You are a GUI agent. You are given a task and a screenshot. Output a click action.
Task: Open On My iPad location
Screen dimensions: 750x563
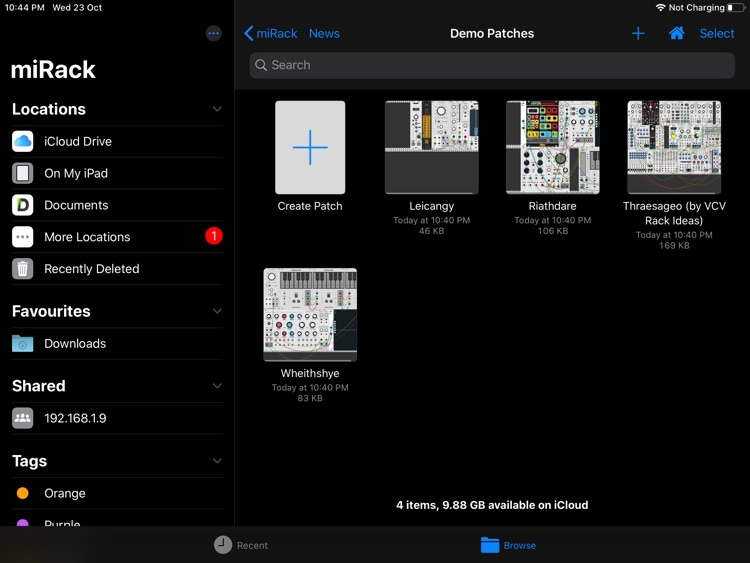click(x=117, y=173)
